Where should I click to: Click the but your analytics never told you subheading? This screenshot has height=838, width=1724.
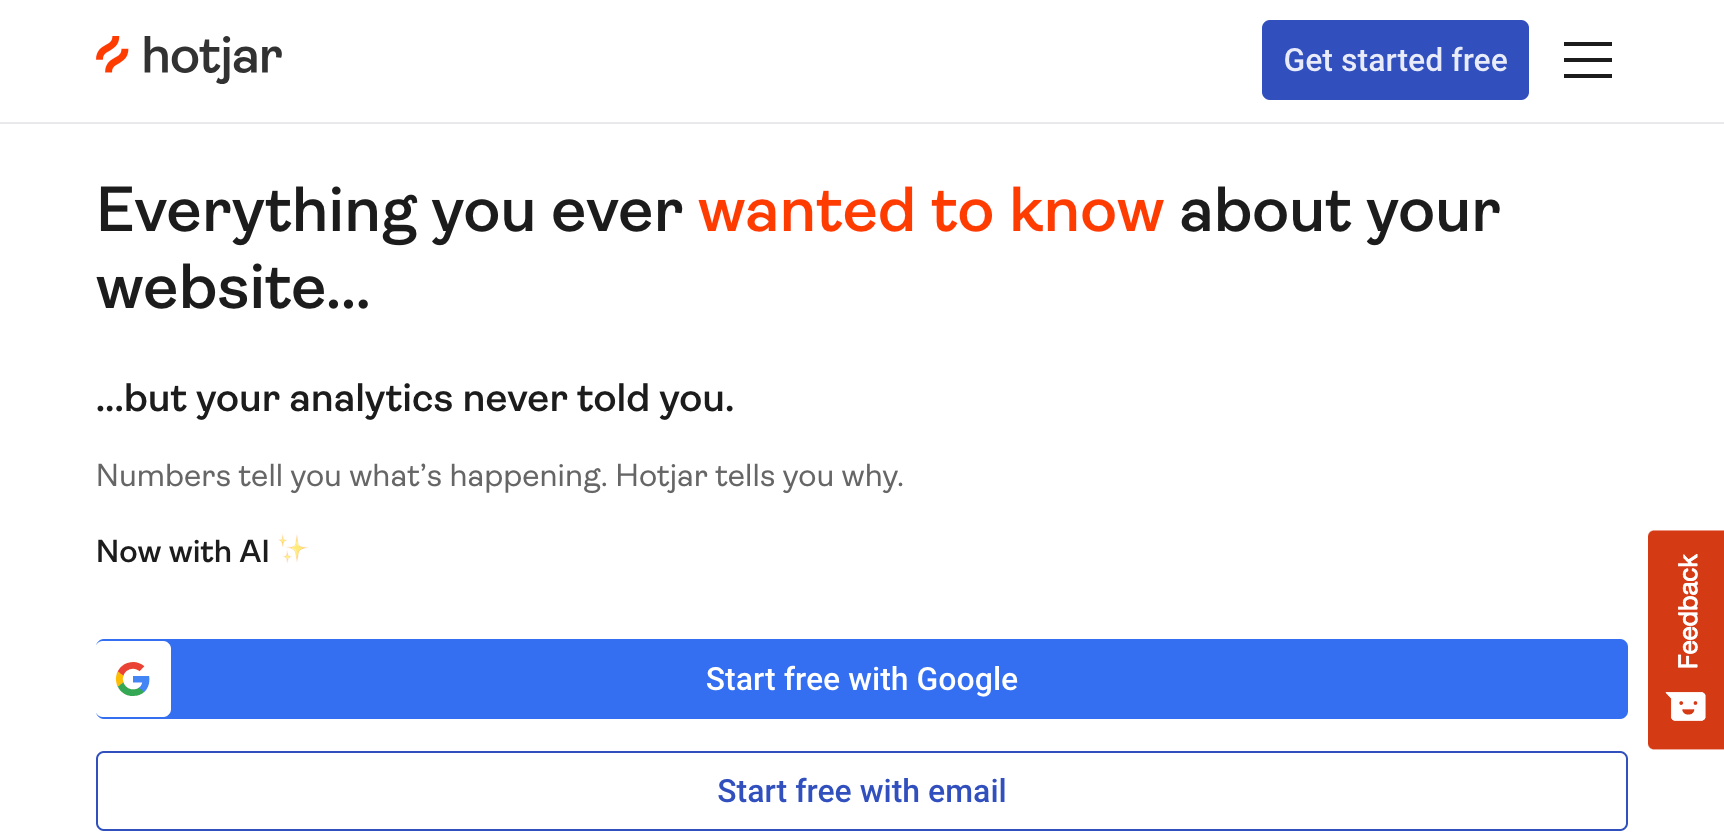coord(415,399)
